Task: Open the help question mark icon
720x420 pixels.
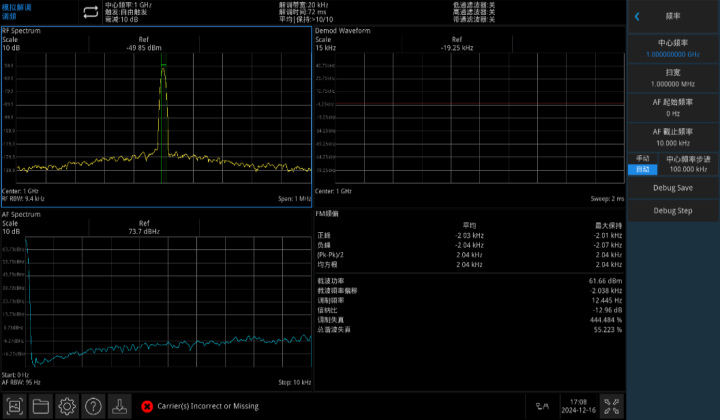Action: [x=93, y=406]
